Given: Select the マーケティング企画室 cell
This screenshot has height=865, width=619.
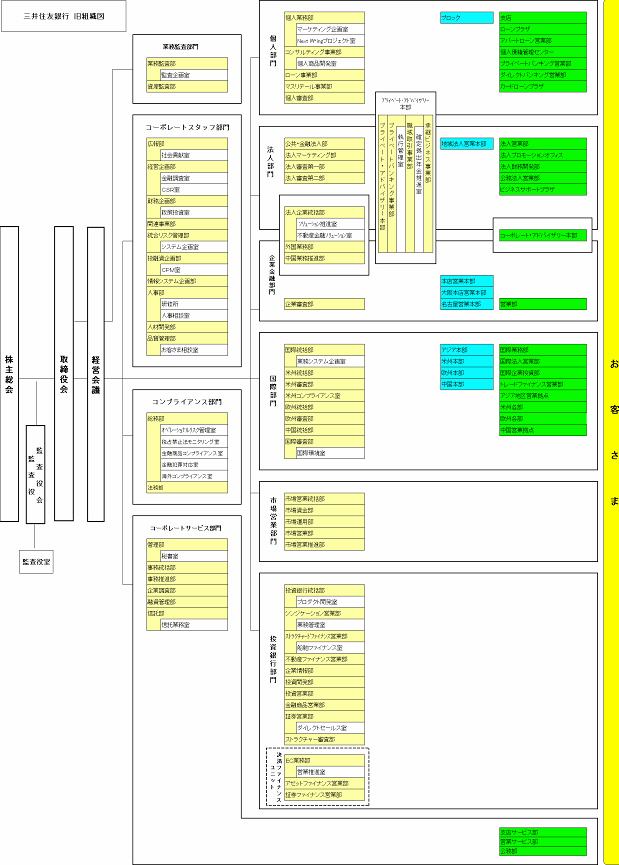Looking at the screenshot, I should (x=330, y=29).
